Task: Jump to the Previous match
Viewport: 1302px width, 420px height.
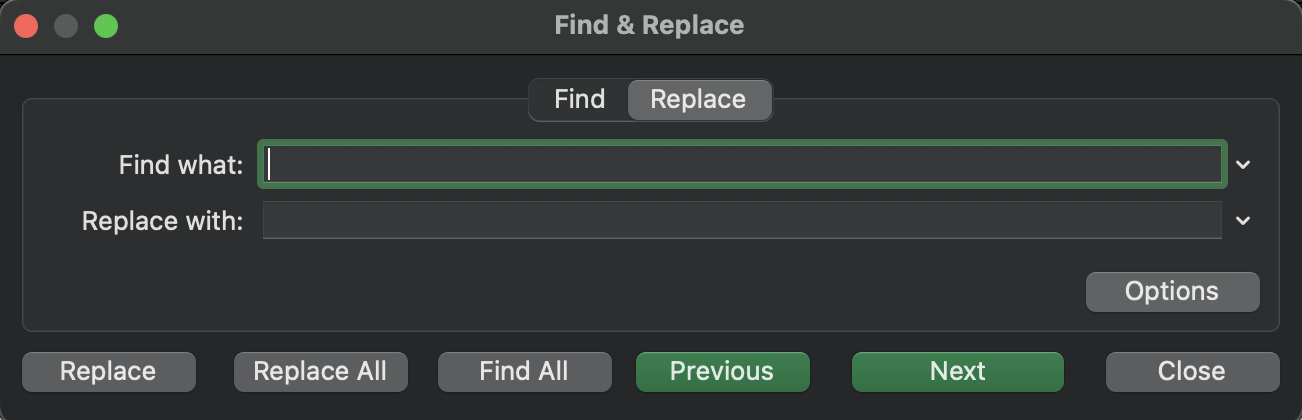Action: (722, 371)
